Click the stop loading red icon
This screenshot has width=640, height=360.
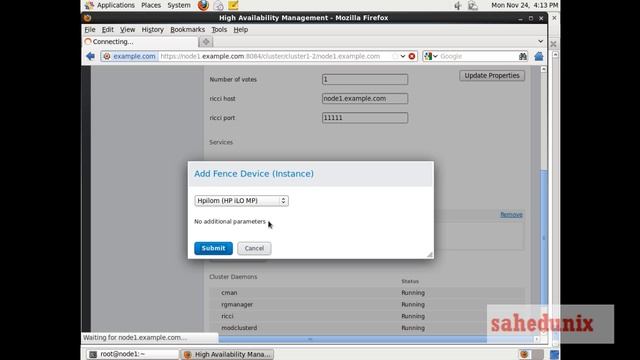click(x=412, y=56)
